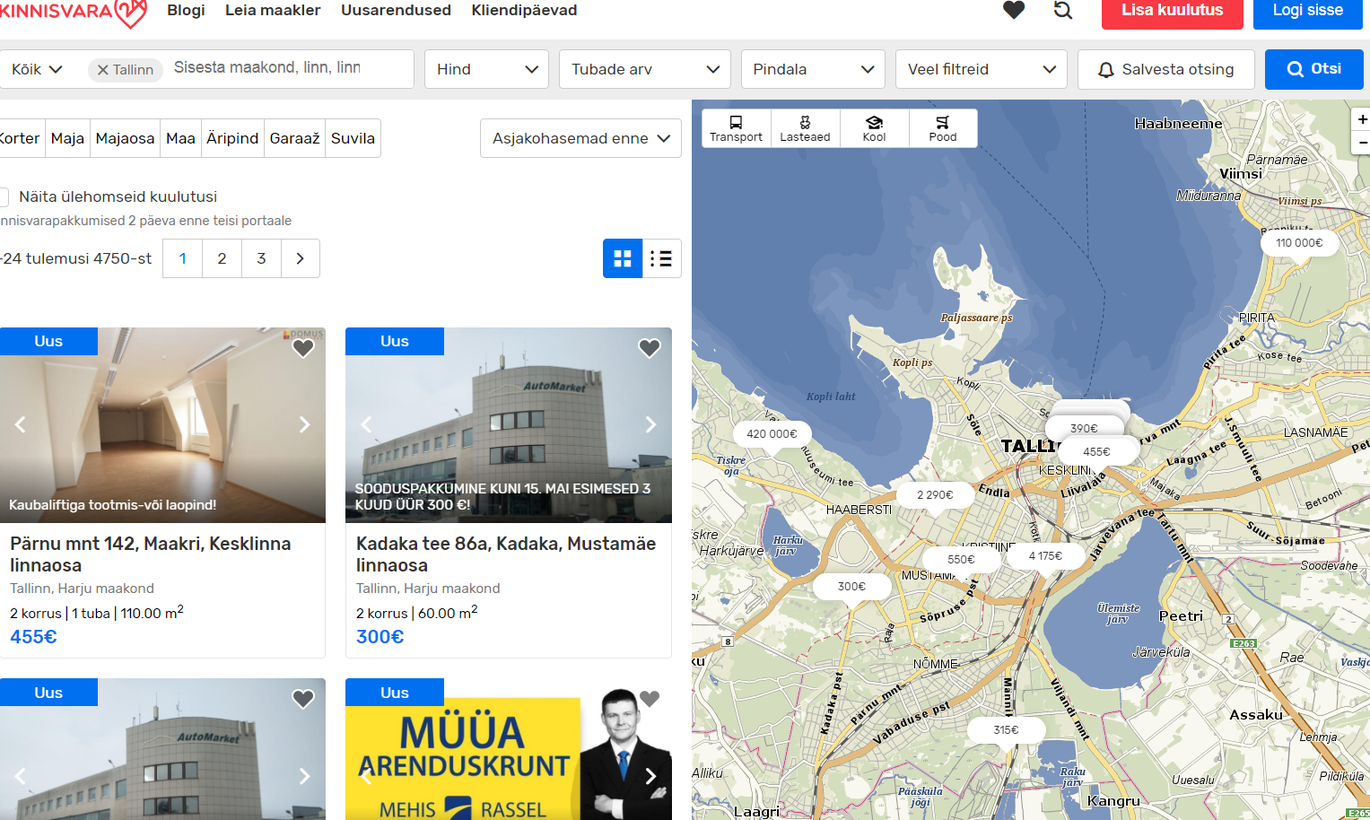
Task: Open favorites heart icon in header
Action: coord(1014,10)
